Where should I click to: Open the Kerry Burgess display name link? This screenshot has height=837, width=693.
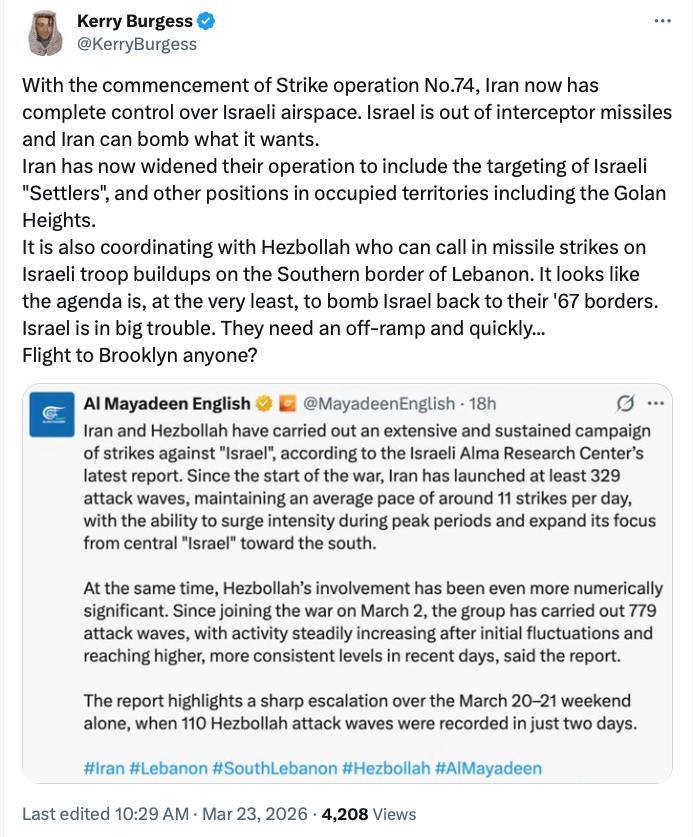135,21
